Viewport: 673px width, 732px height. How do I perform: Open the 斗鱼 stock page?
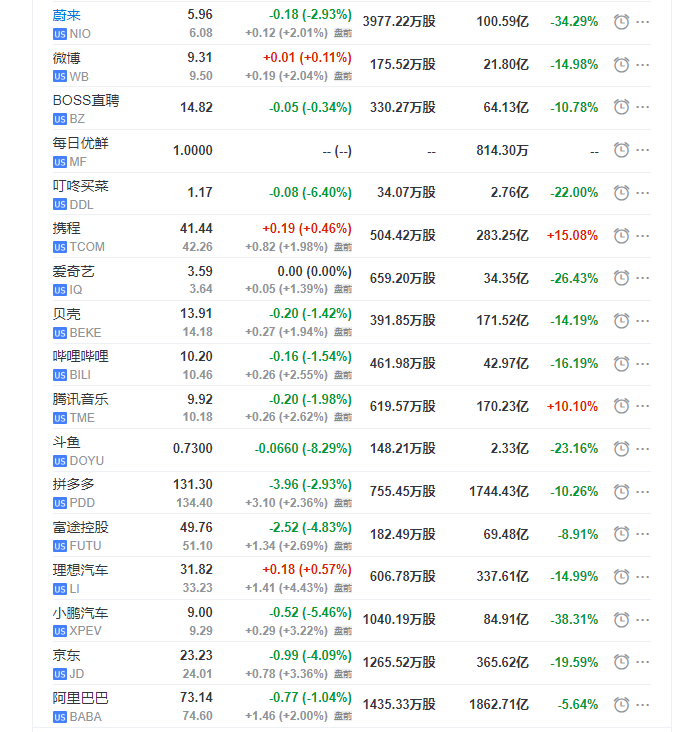click(x=66, y=442)
